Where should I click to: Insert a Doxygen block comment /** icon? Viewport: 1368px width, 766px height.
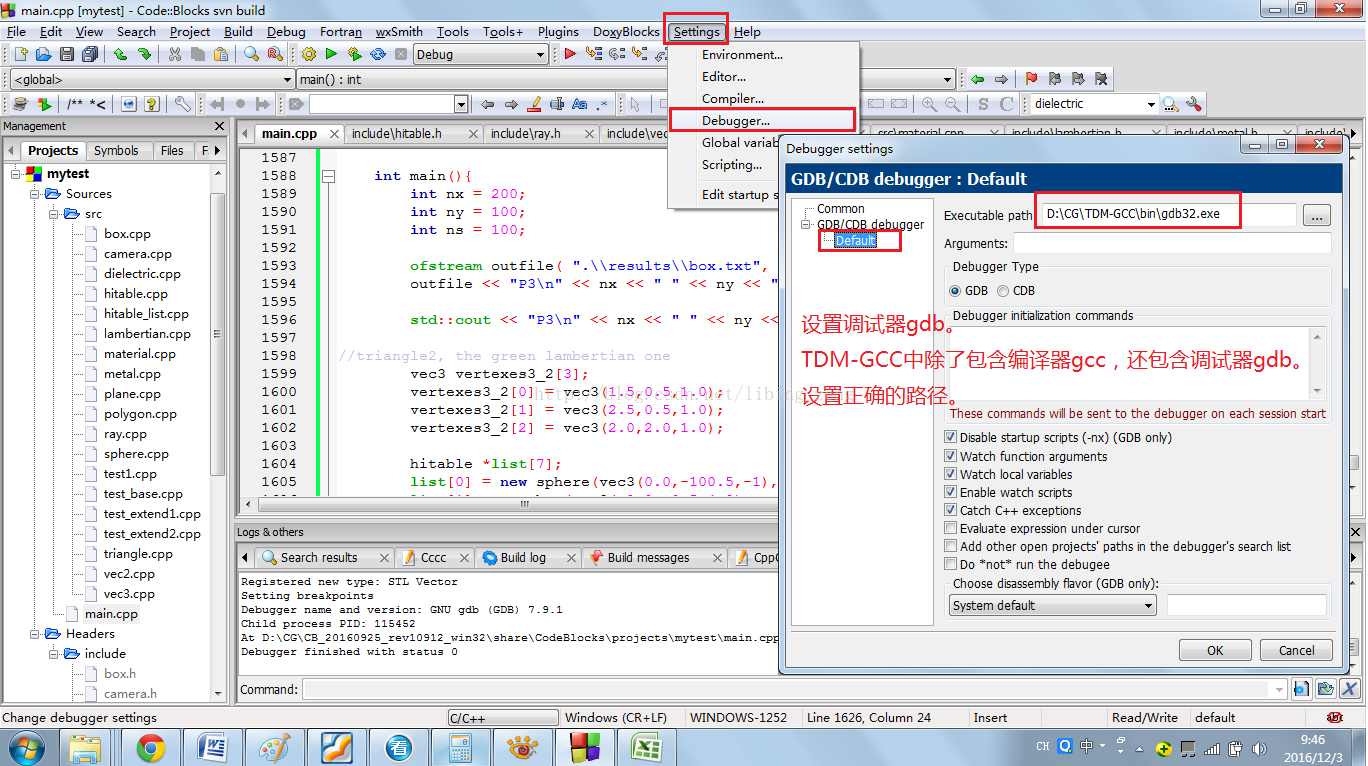pos(76,104)
